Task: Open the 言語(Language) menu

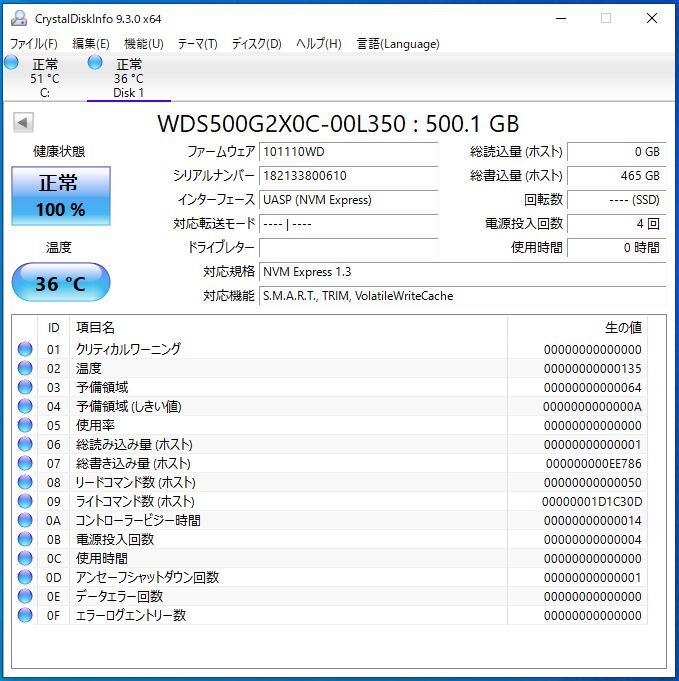Action: point(398,44)
